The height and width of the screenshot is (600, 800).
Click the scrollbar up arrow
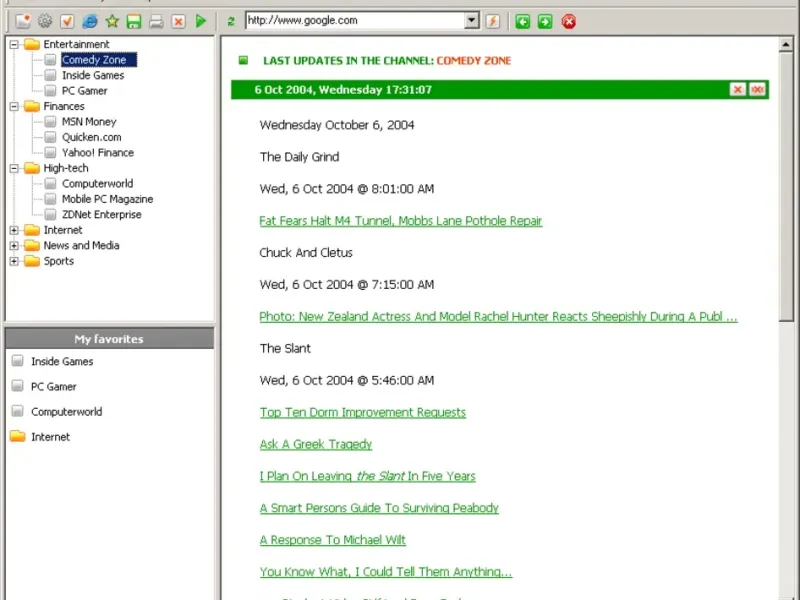pos(786,45)
